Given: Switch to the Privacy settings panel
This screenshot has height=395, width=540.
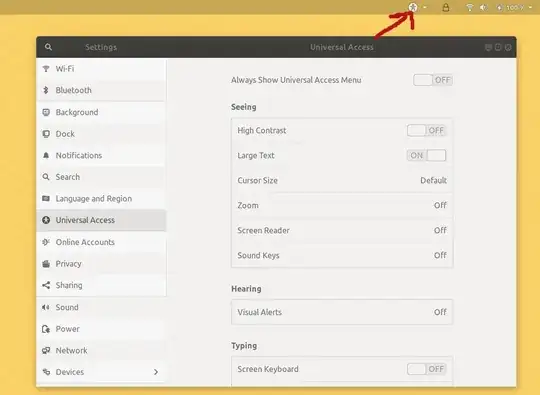Looking at the screenshot, I should tap(101, 264).
